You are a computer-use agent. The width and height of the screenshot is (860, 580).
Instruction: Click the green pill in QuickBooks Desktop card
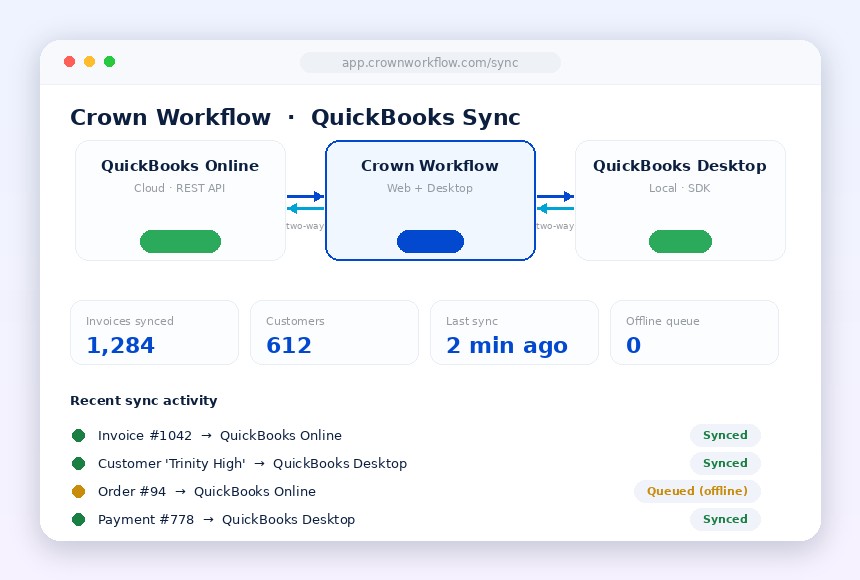tap(680, 241)
